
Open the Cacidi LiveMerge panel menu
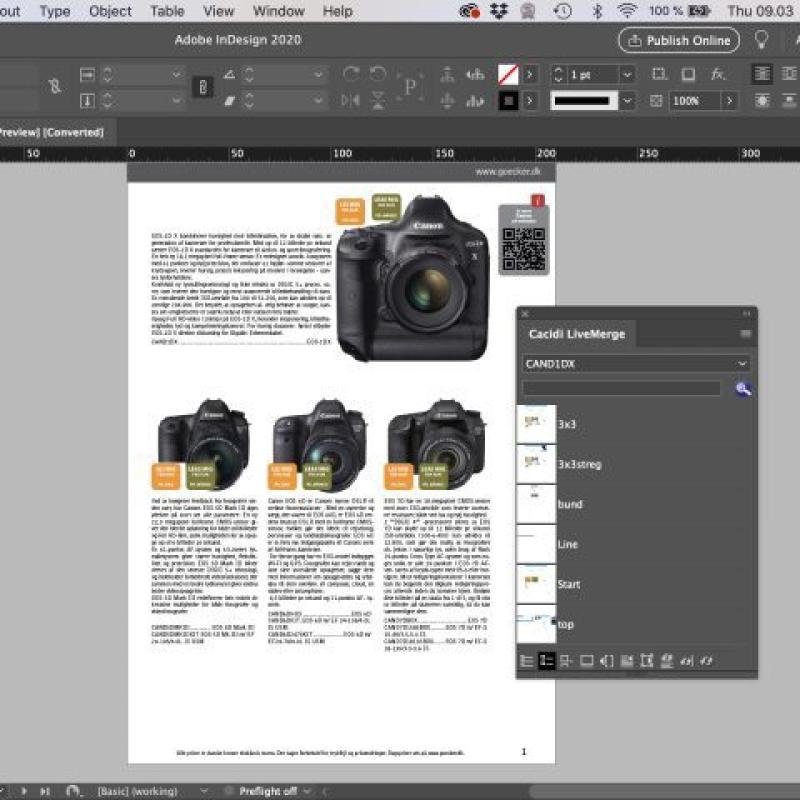tap(745, 334)
